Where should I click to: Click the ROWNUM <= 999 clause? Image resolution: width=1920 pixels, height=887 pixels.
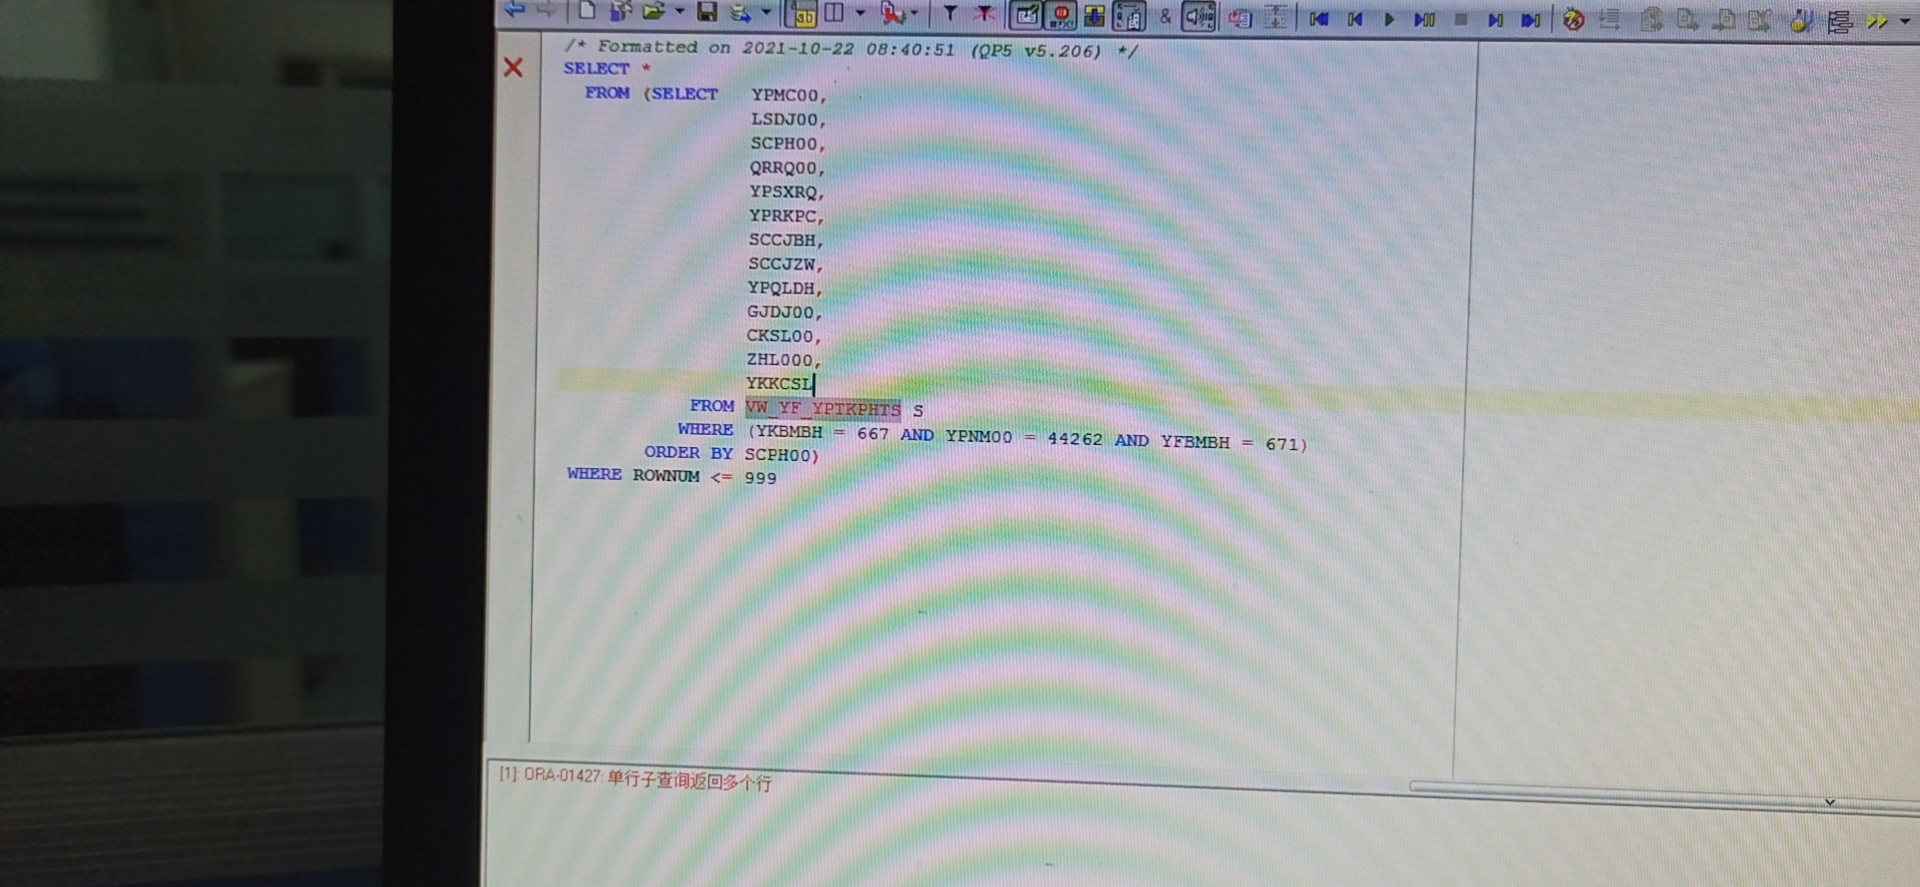tap(704, 476)
